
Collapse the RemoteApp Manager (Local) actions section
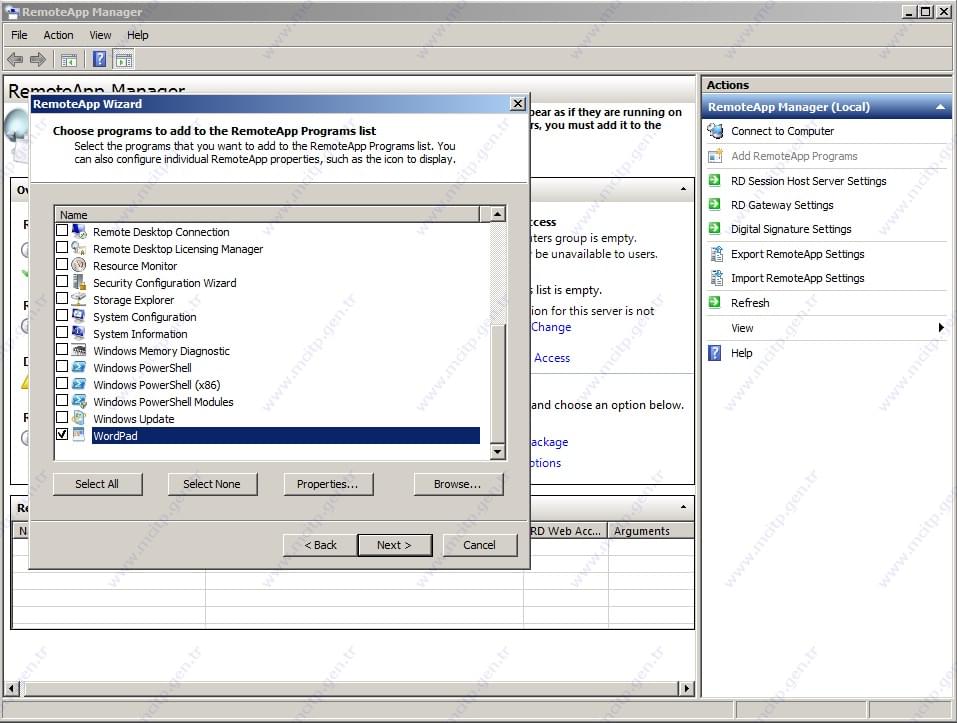pos(941,107)
